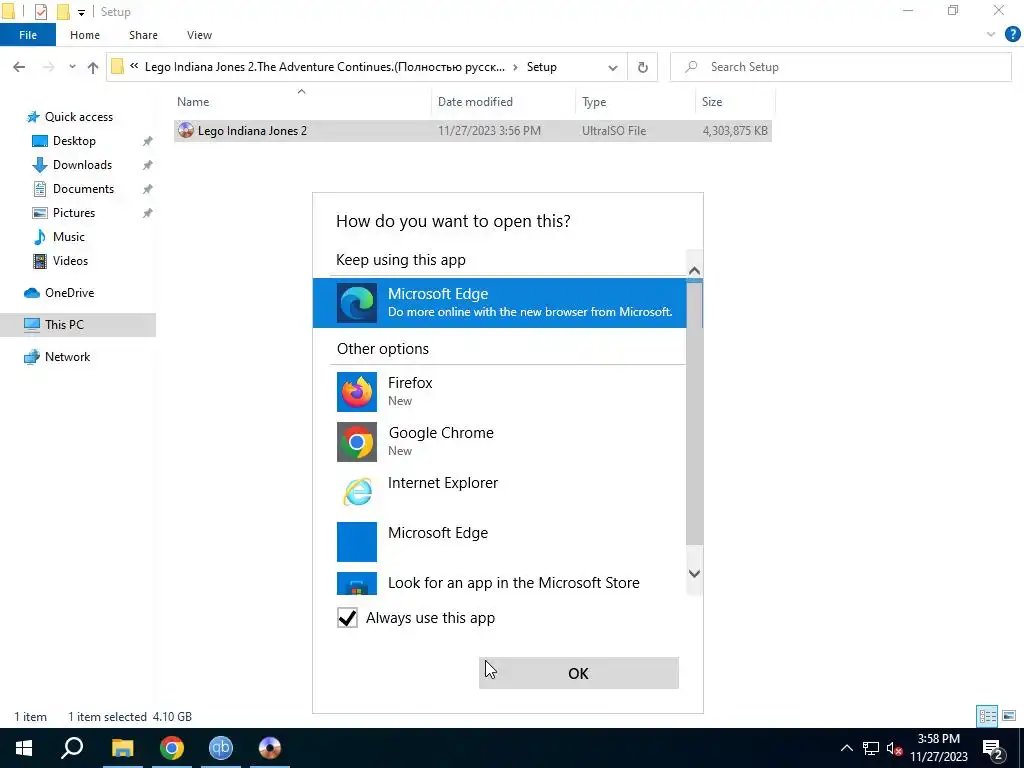Image resolution: width=1024 pixels, height=768 pixels.
Task: Open the taskbar clock and date
Action: tap(938, 748)
